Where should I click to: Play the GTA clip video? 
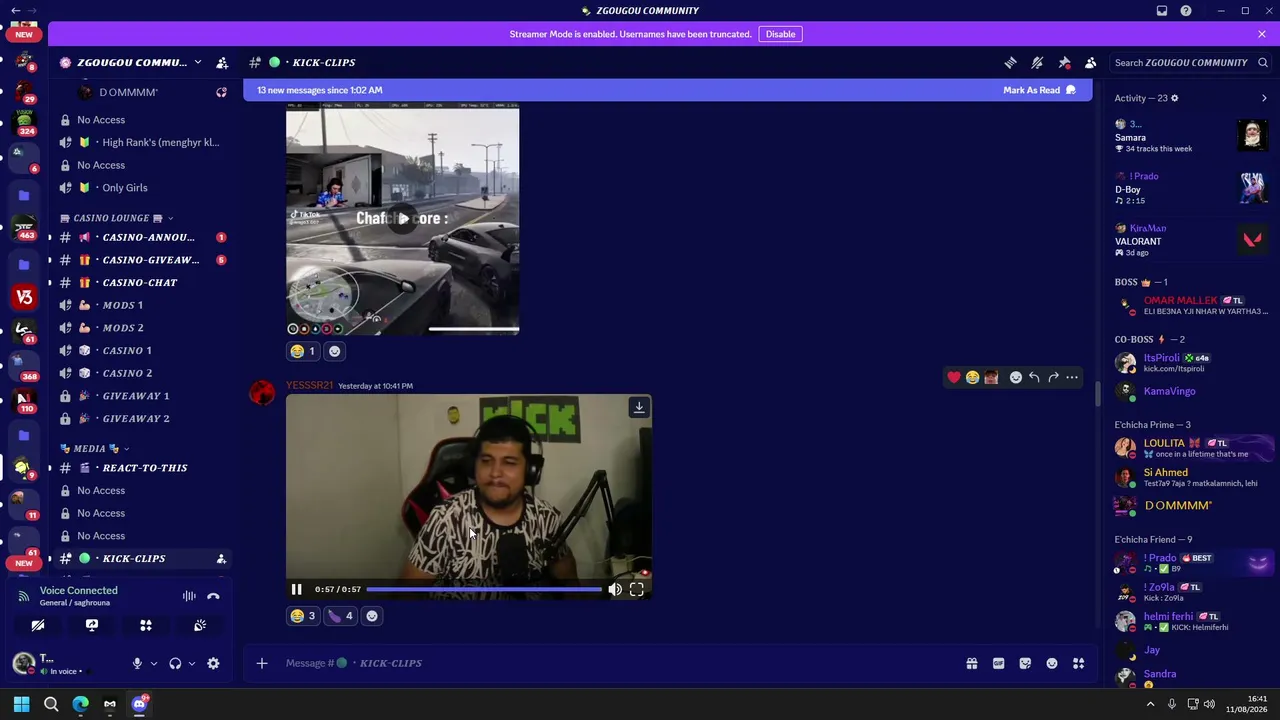click(402, 219)
